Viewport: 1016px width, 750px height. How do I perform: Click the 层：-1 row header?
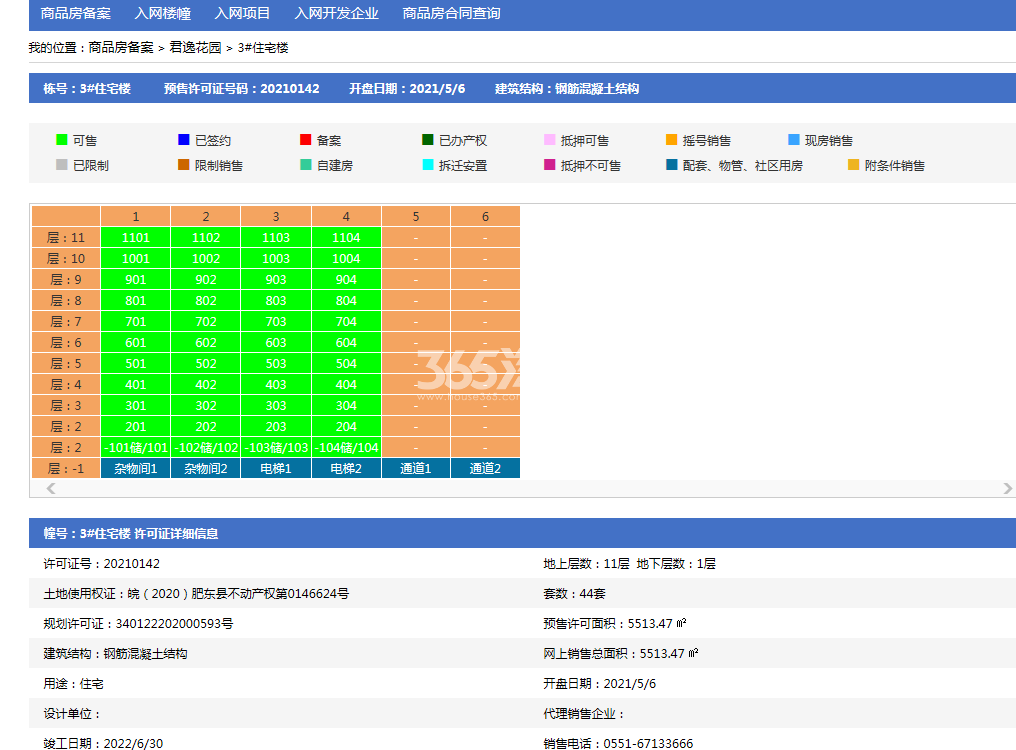coord(66,468)
